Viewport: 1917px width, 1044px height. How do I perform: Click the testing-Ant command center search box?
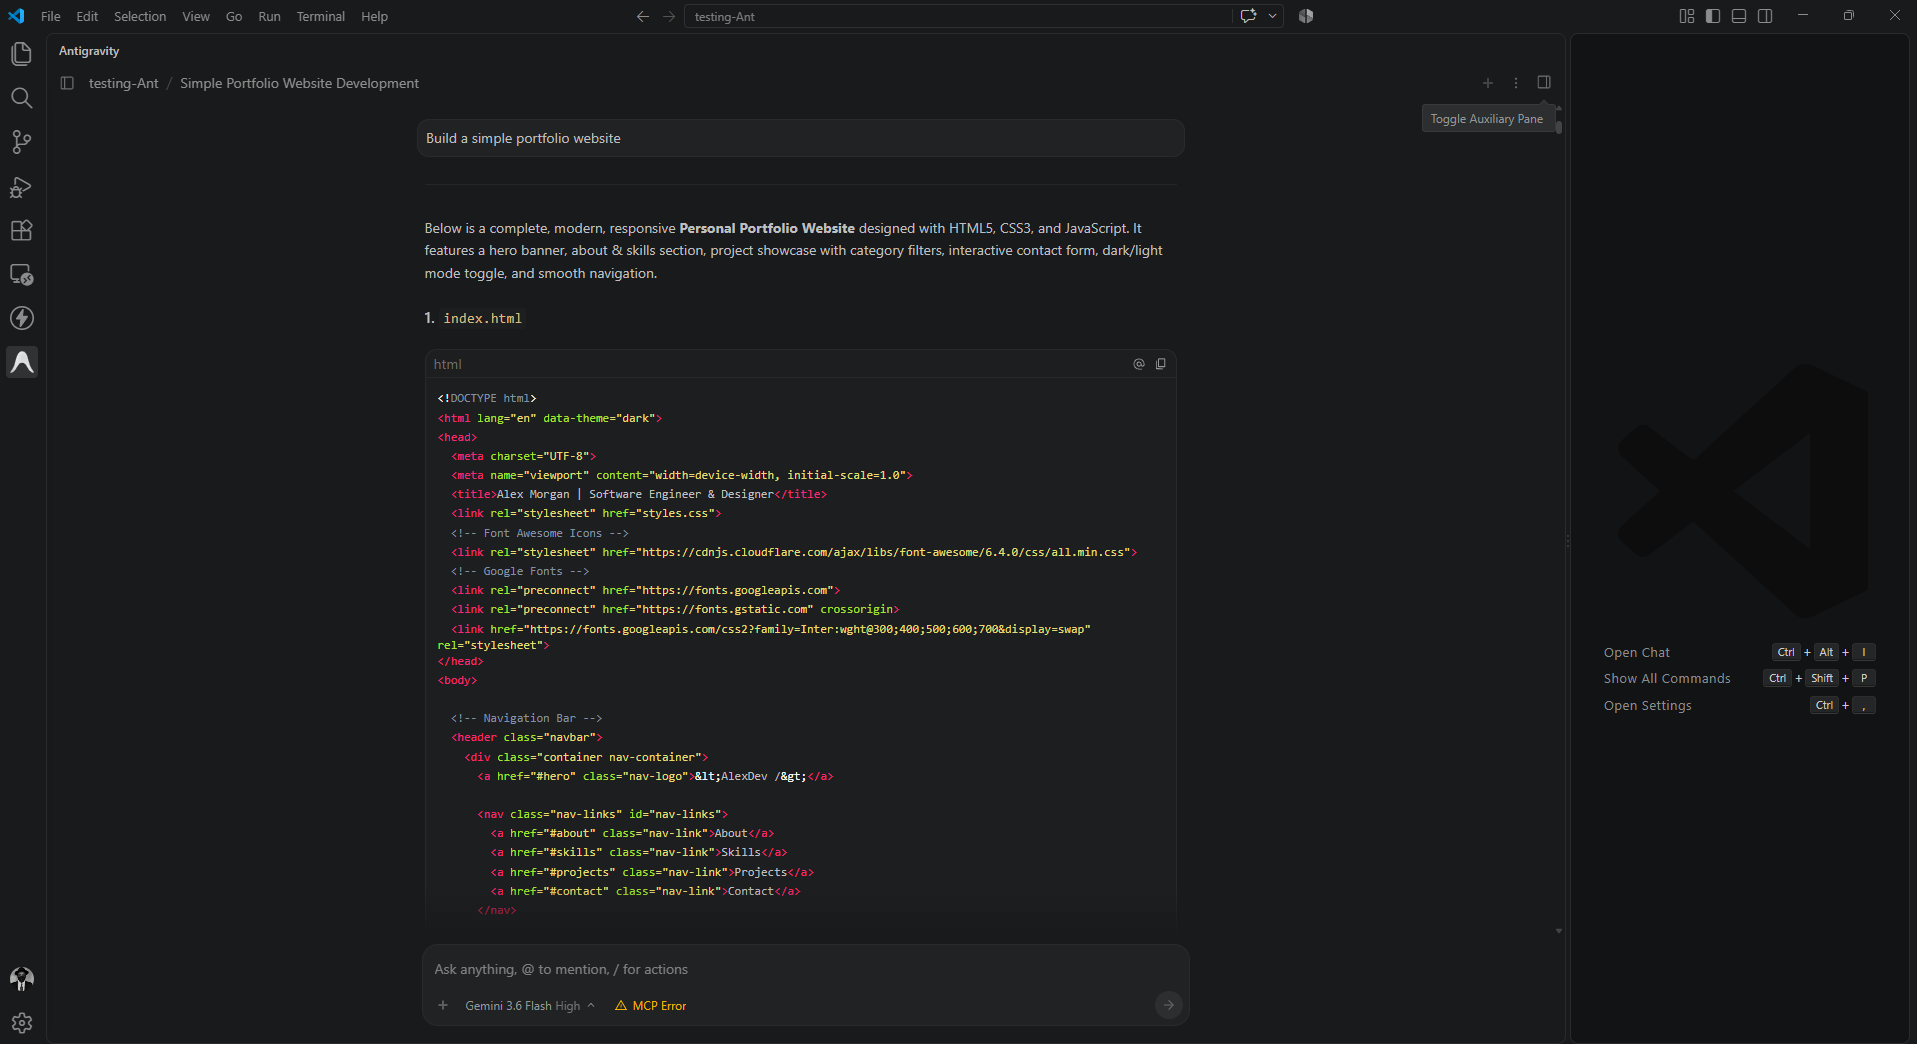(x=958, y=16)
